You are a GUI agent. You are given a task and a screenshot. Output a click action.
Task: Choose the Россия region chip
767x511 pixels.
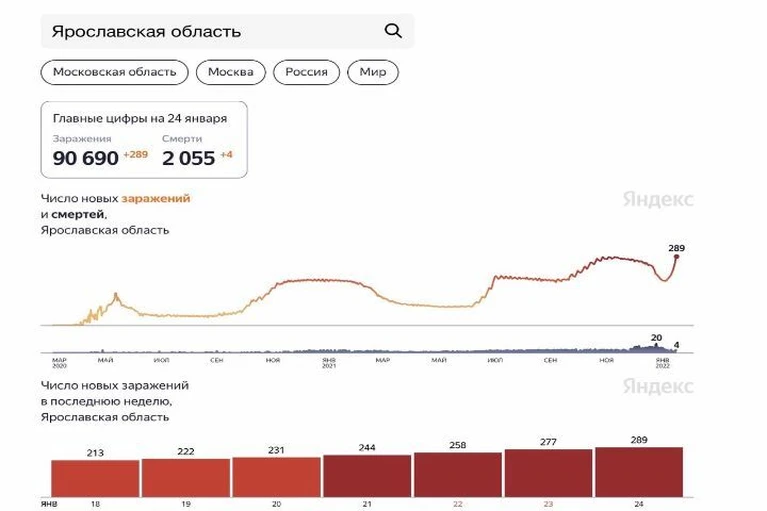click(306, 72)
